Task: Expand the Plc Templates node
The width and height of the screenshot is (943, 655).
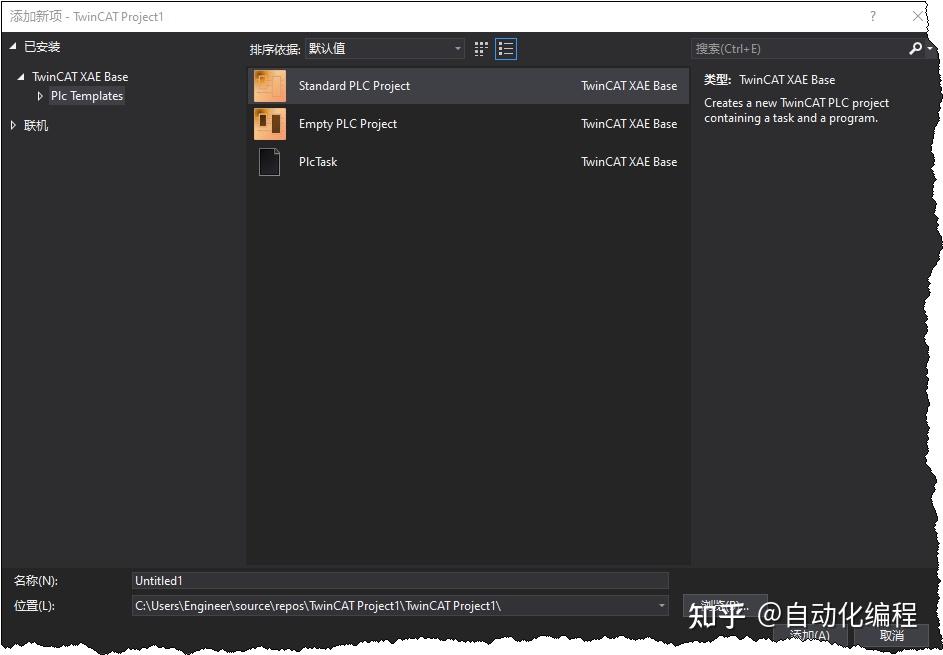Action: pyautogui.click(x=41, y=96)
